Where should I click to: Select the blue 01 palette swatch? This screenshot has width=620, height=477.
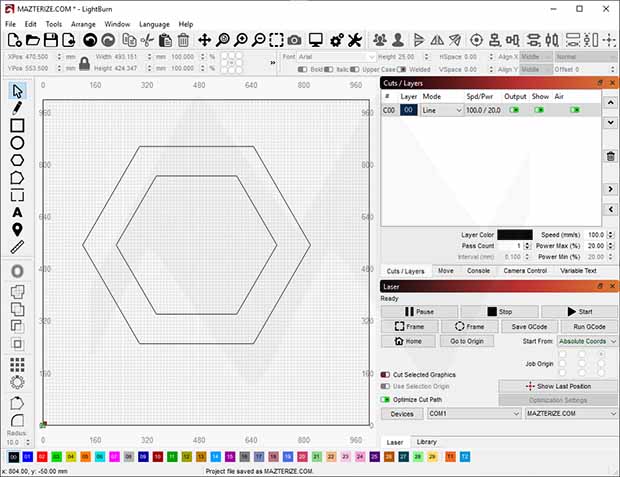[x=27, y=457]
